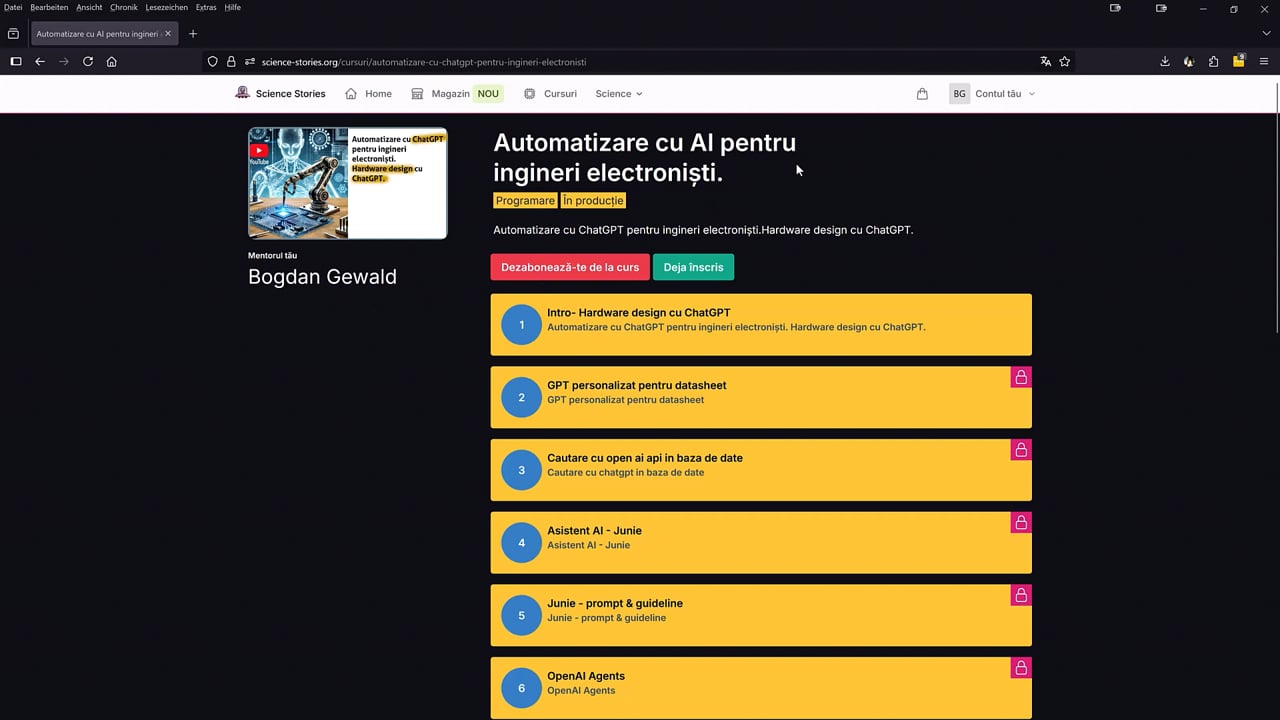The width and height of the screenshot is (1280, 720).
Task: Click the Science Stories logo
Action: (x=280, y=94)
